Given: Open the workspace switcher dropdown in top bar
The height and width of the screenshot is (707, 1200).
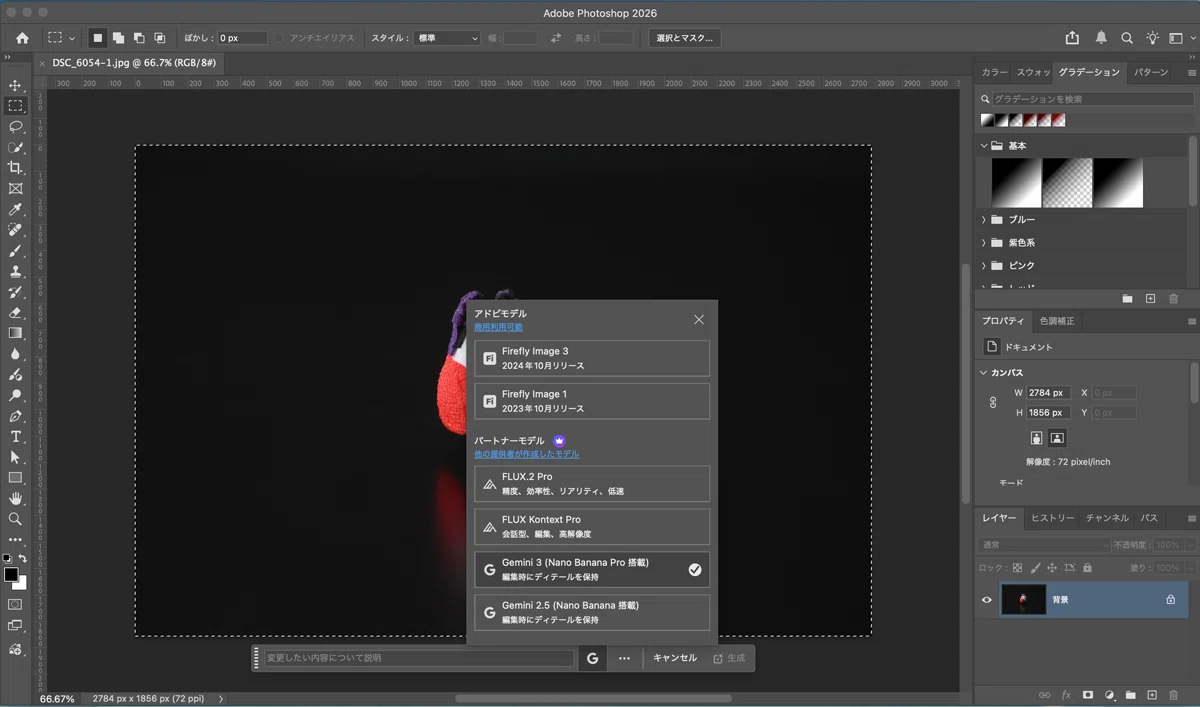Looking at the screenshot, I should 1180,38.
